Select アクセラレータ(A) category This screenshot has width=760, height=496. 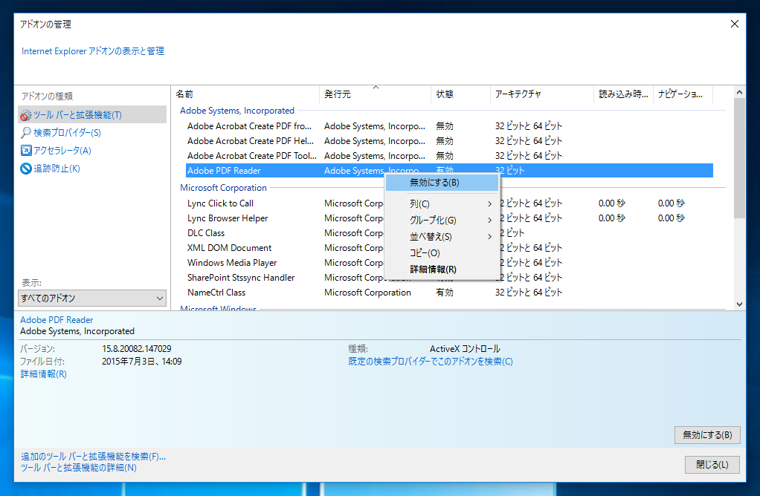[x=62, y=150]
